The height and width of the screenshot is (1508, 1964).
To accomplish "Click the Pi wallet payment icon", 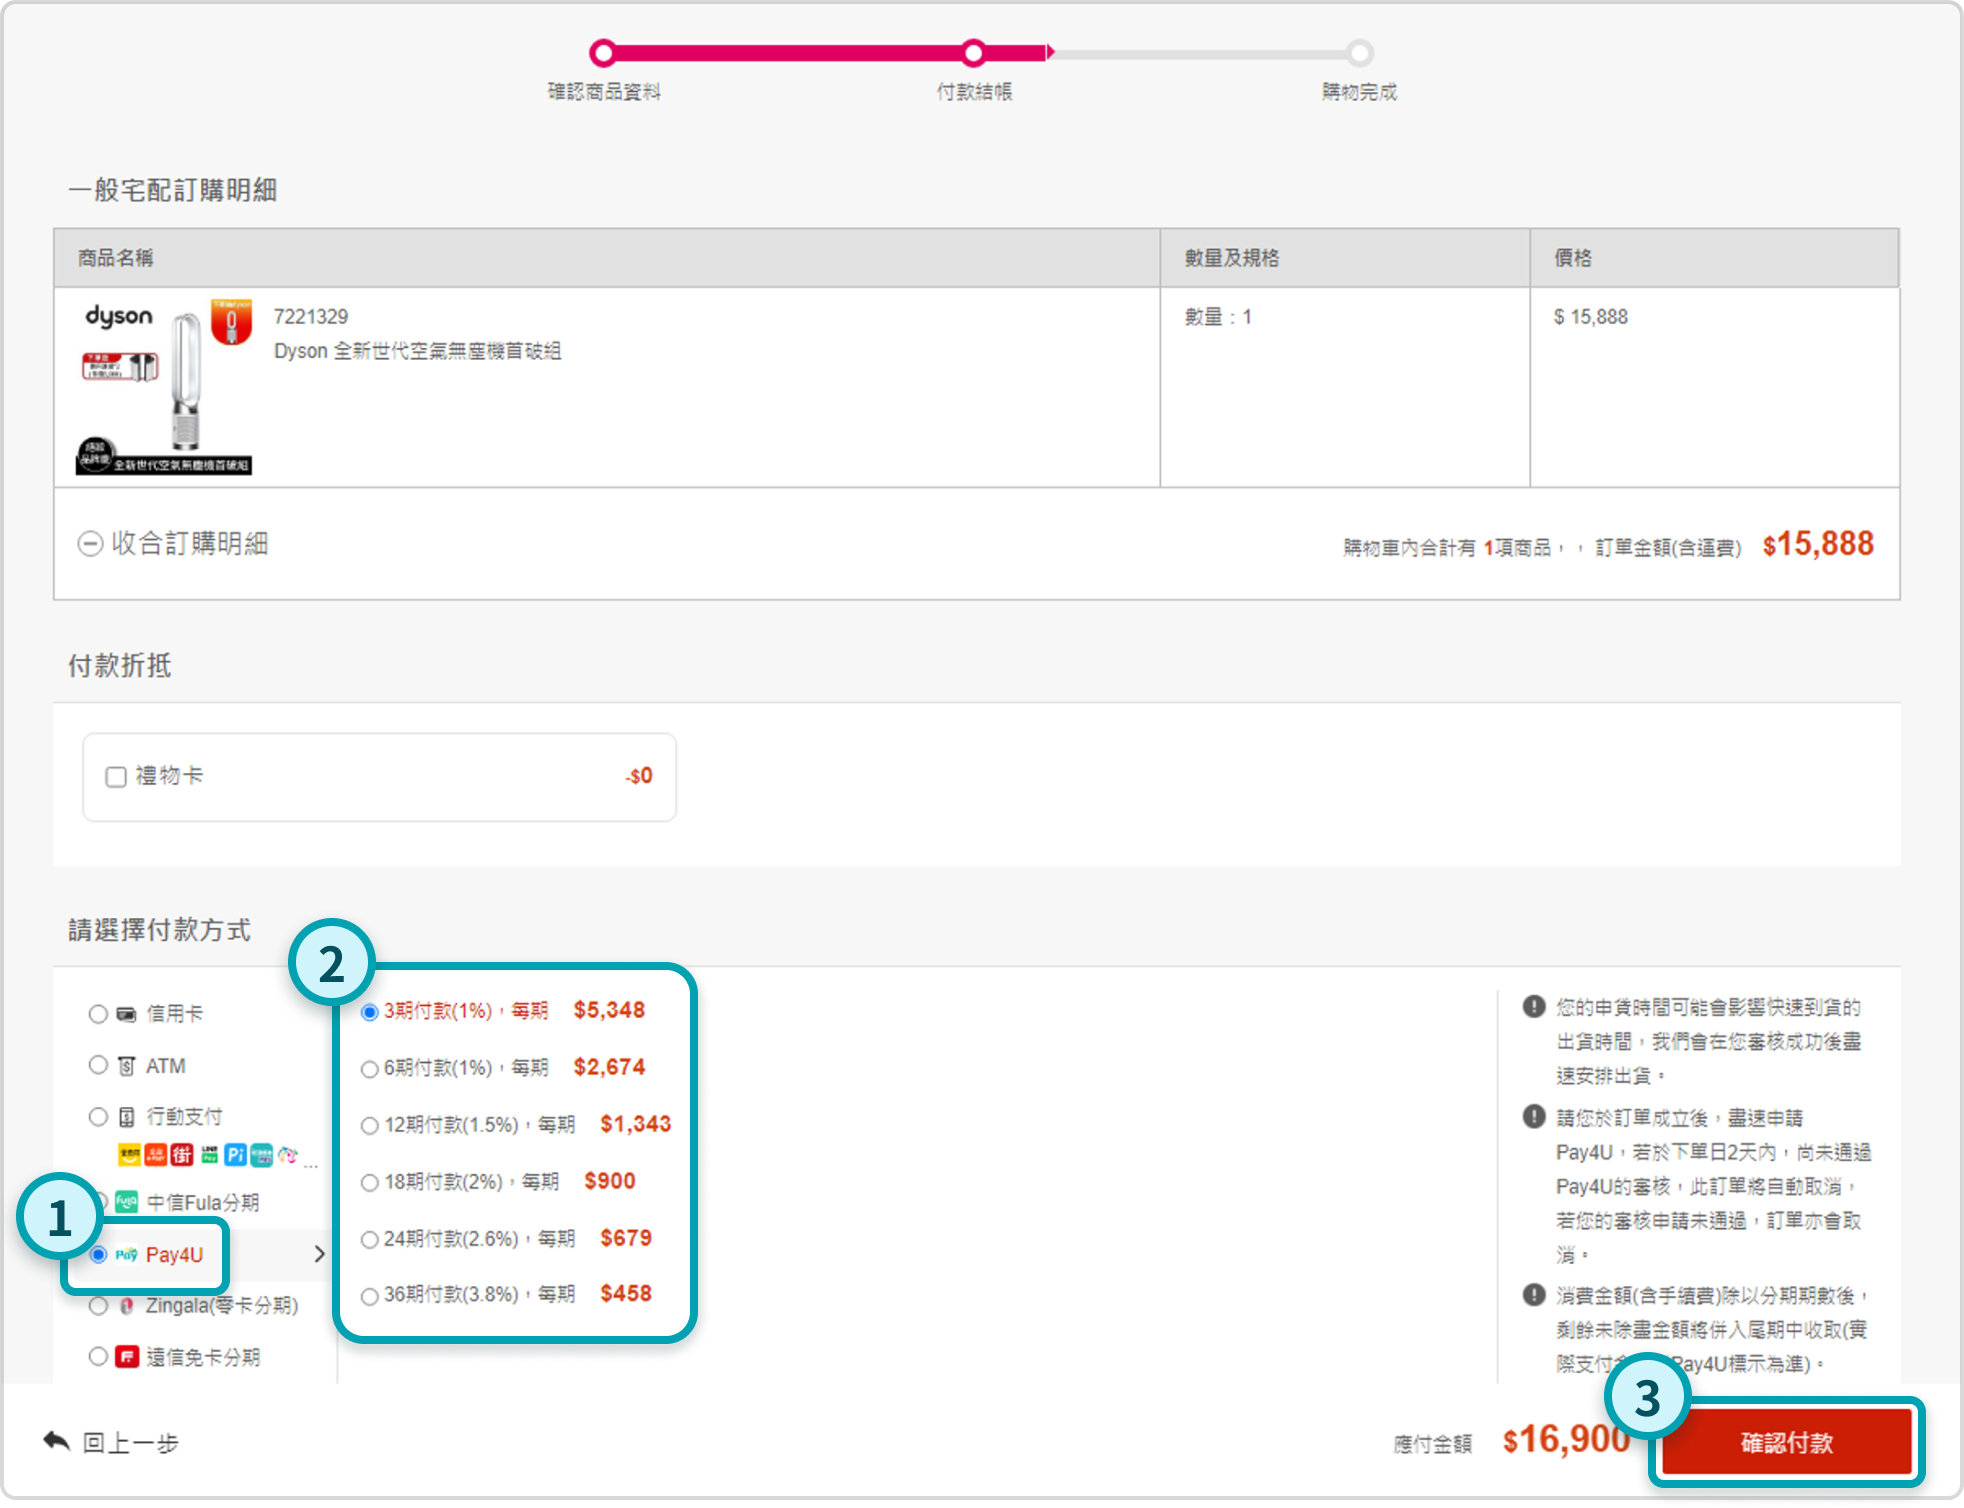I will (235, 1155).
